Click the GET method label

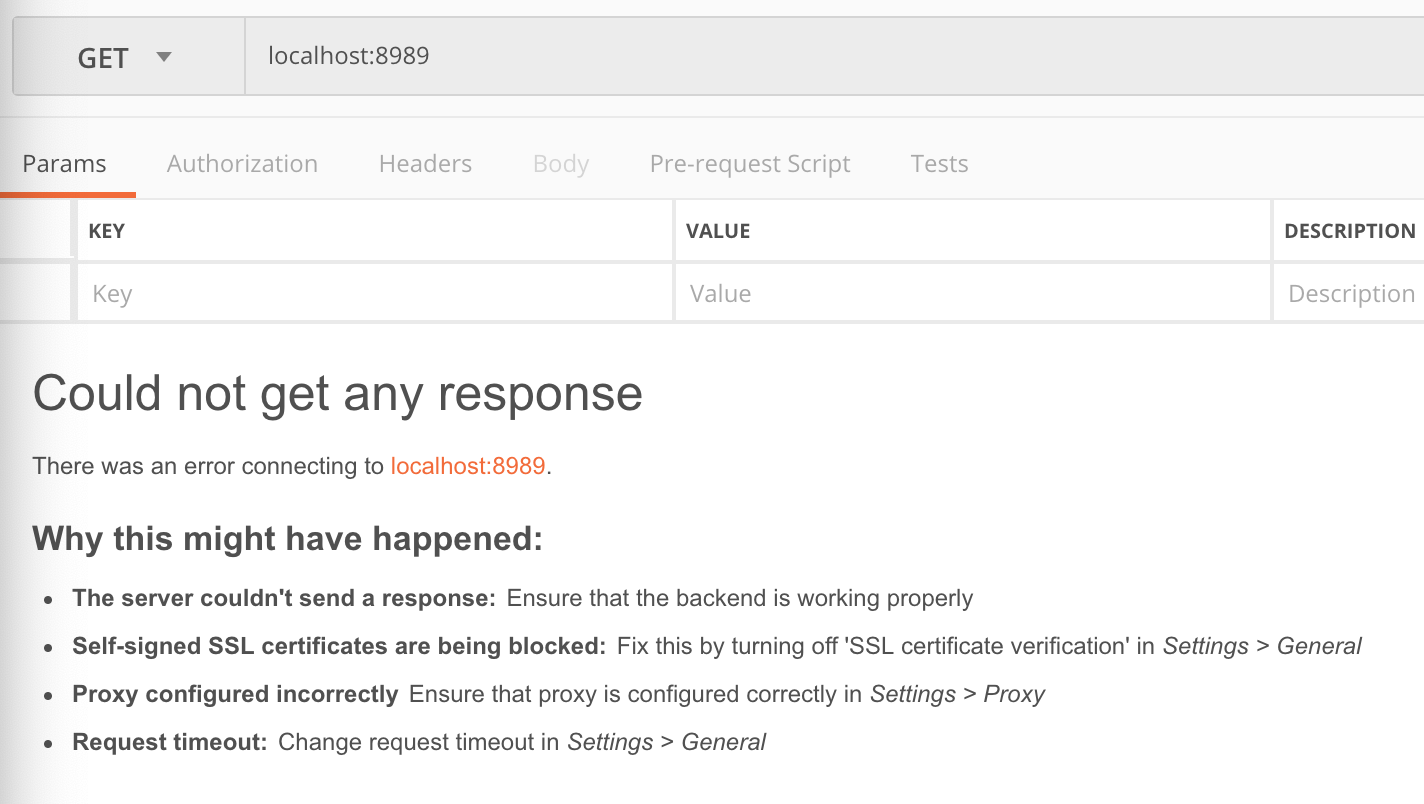point(102,57)
